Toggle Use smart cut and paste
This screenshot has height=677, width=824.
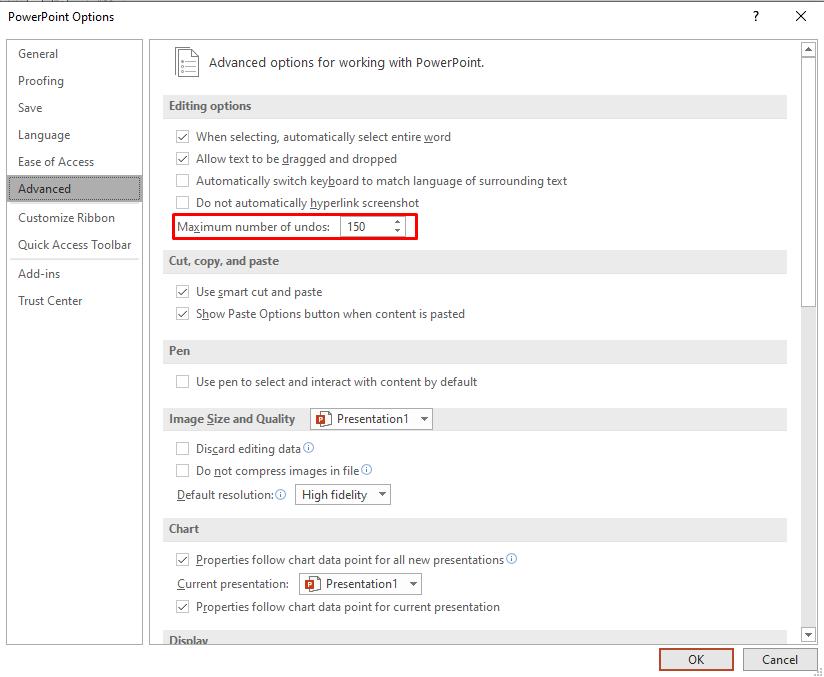182,292
